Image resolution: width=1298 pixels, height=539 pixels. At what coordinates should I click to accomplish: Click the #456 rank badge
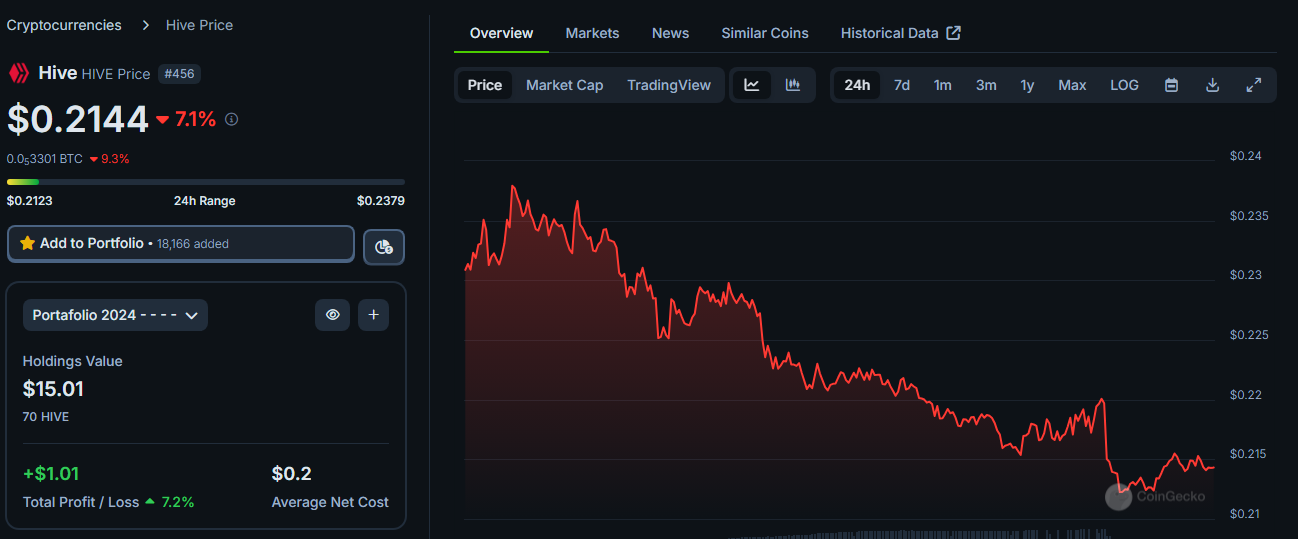tap(180, 74)
